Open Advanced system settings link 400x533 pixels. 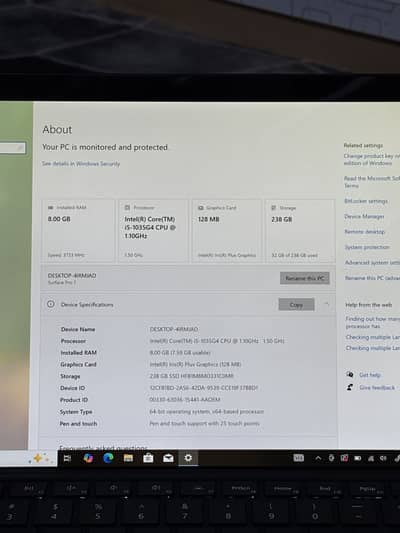coord(372,262)
